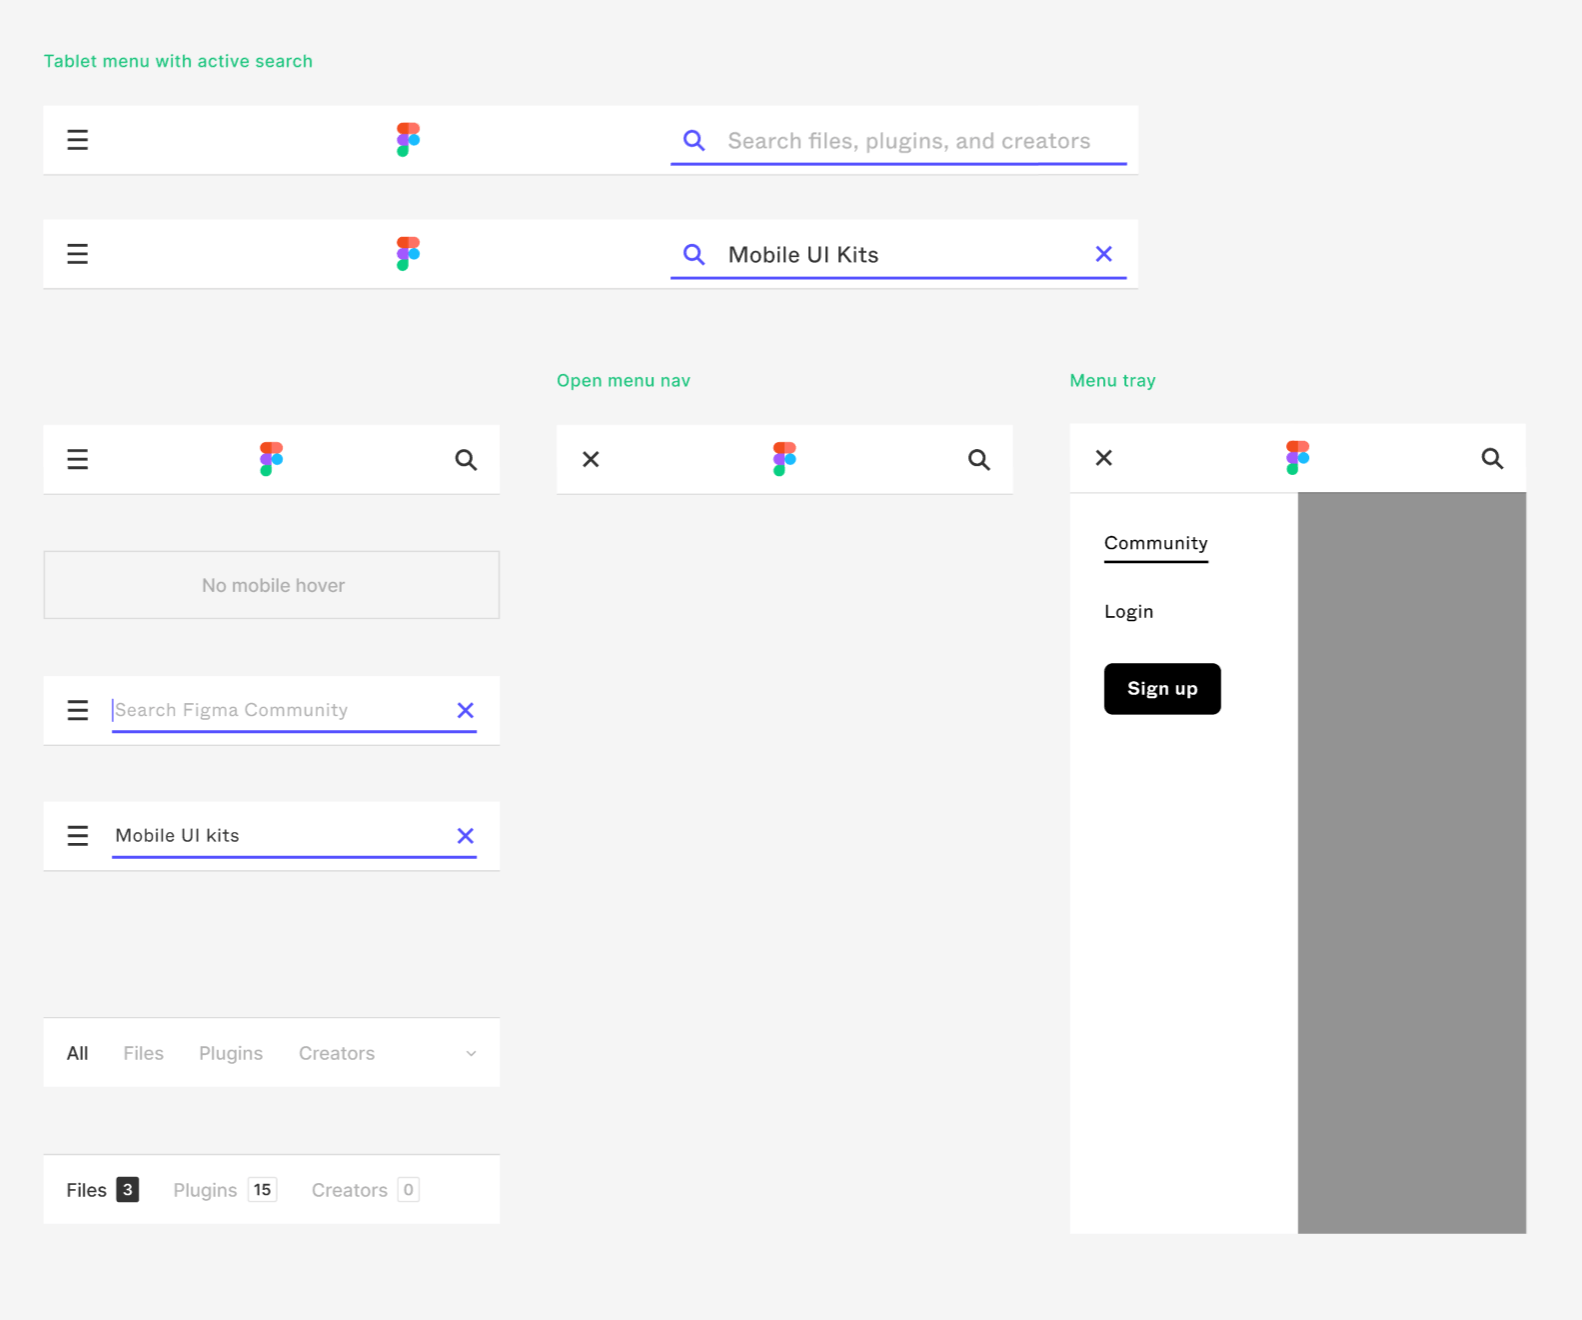This screenshot has height=1320, width=1582.
Task: Close the Open menu nav with X icon
Action: point(591,459)
